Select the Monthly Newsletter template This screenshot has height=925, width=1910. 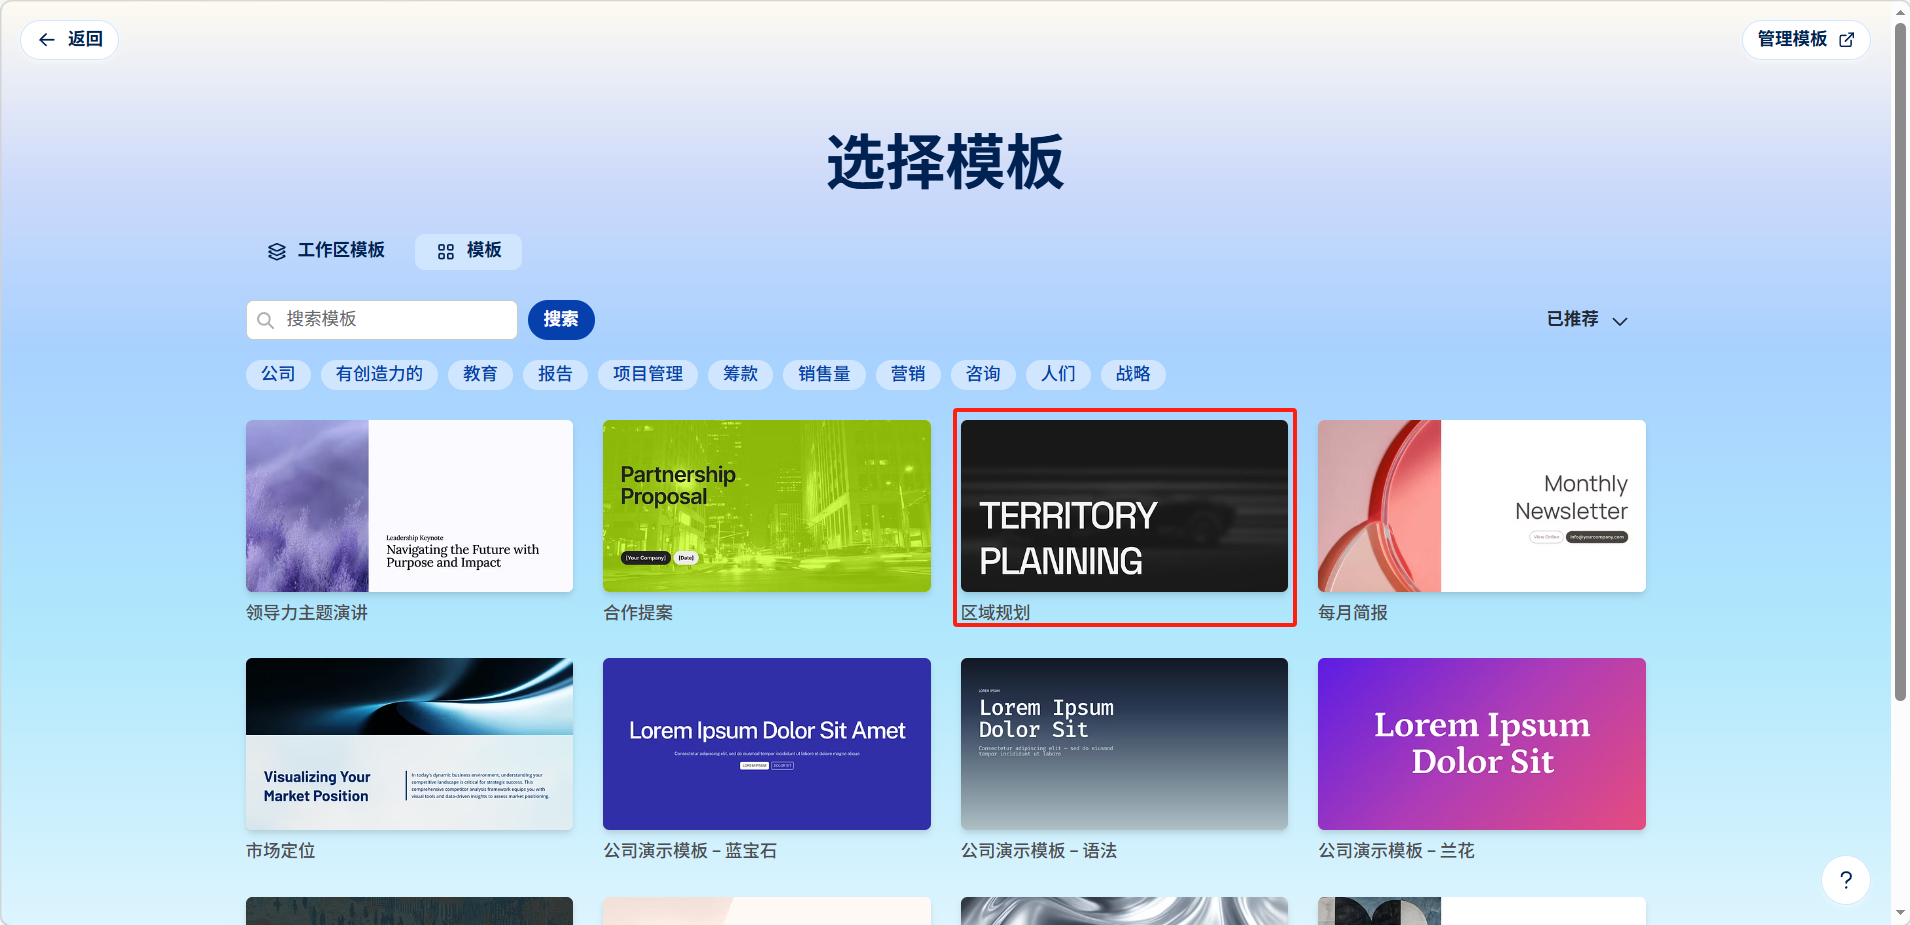point(1481,506)
